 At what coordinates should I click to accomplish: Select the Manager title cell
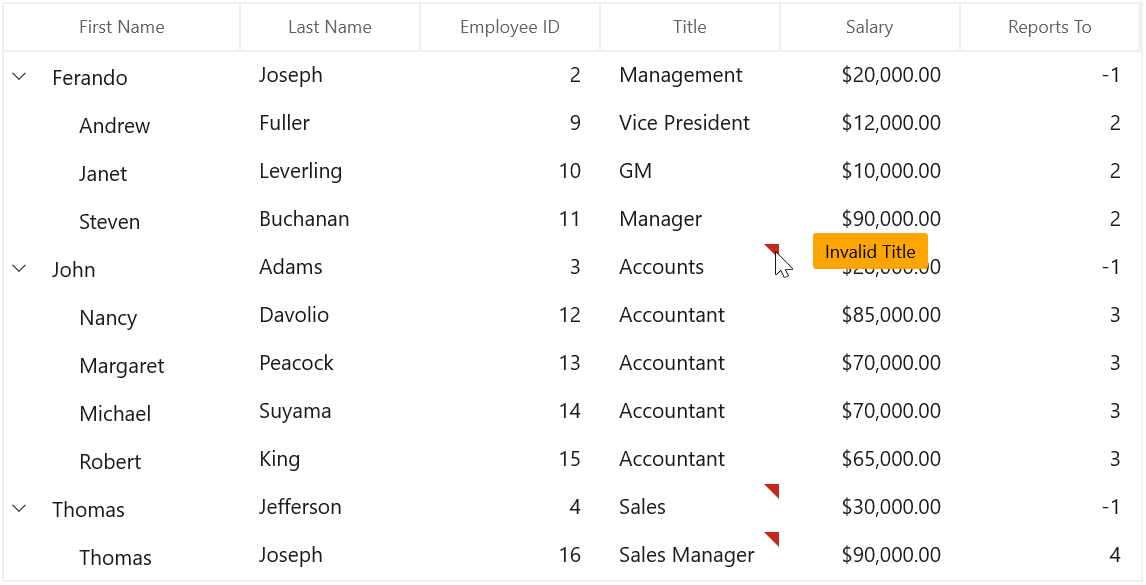690,219
